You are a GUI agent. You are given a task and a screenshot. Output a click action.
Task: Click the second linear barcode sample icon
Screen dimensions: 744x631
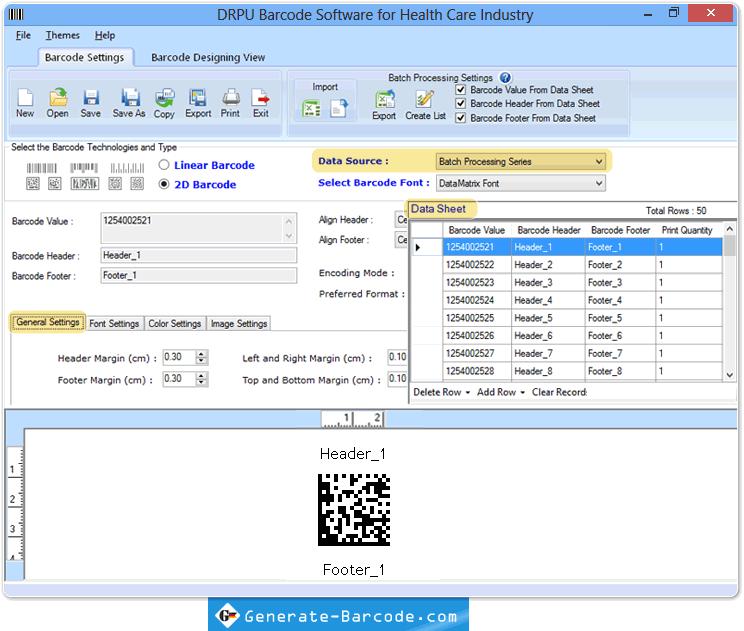(x=84, y=168)
